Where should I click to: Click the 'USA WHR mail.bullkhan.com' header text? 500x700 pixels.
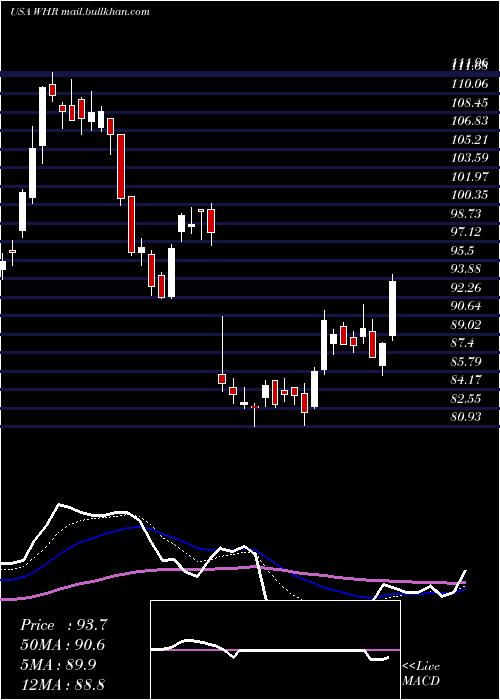79,12
